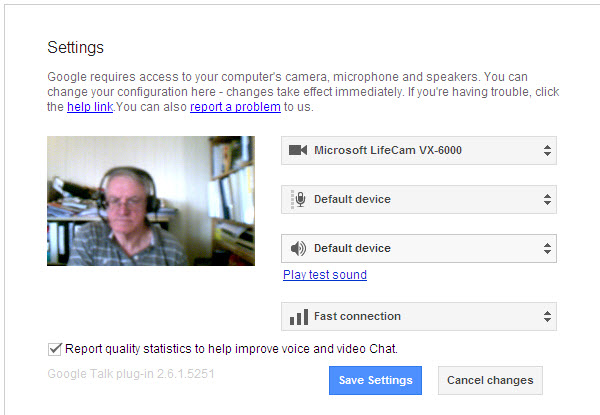The height and width of the screenshot is (415, 600).
Task: Click the video camera icon
Action: point(298,150)
